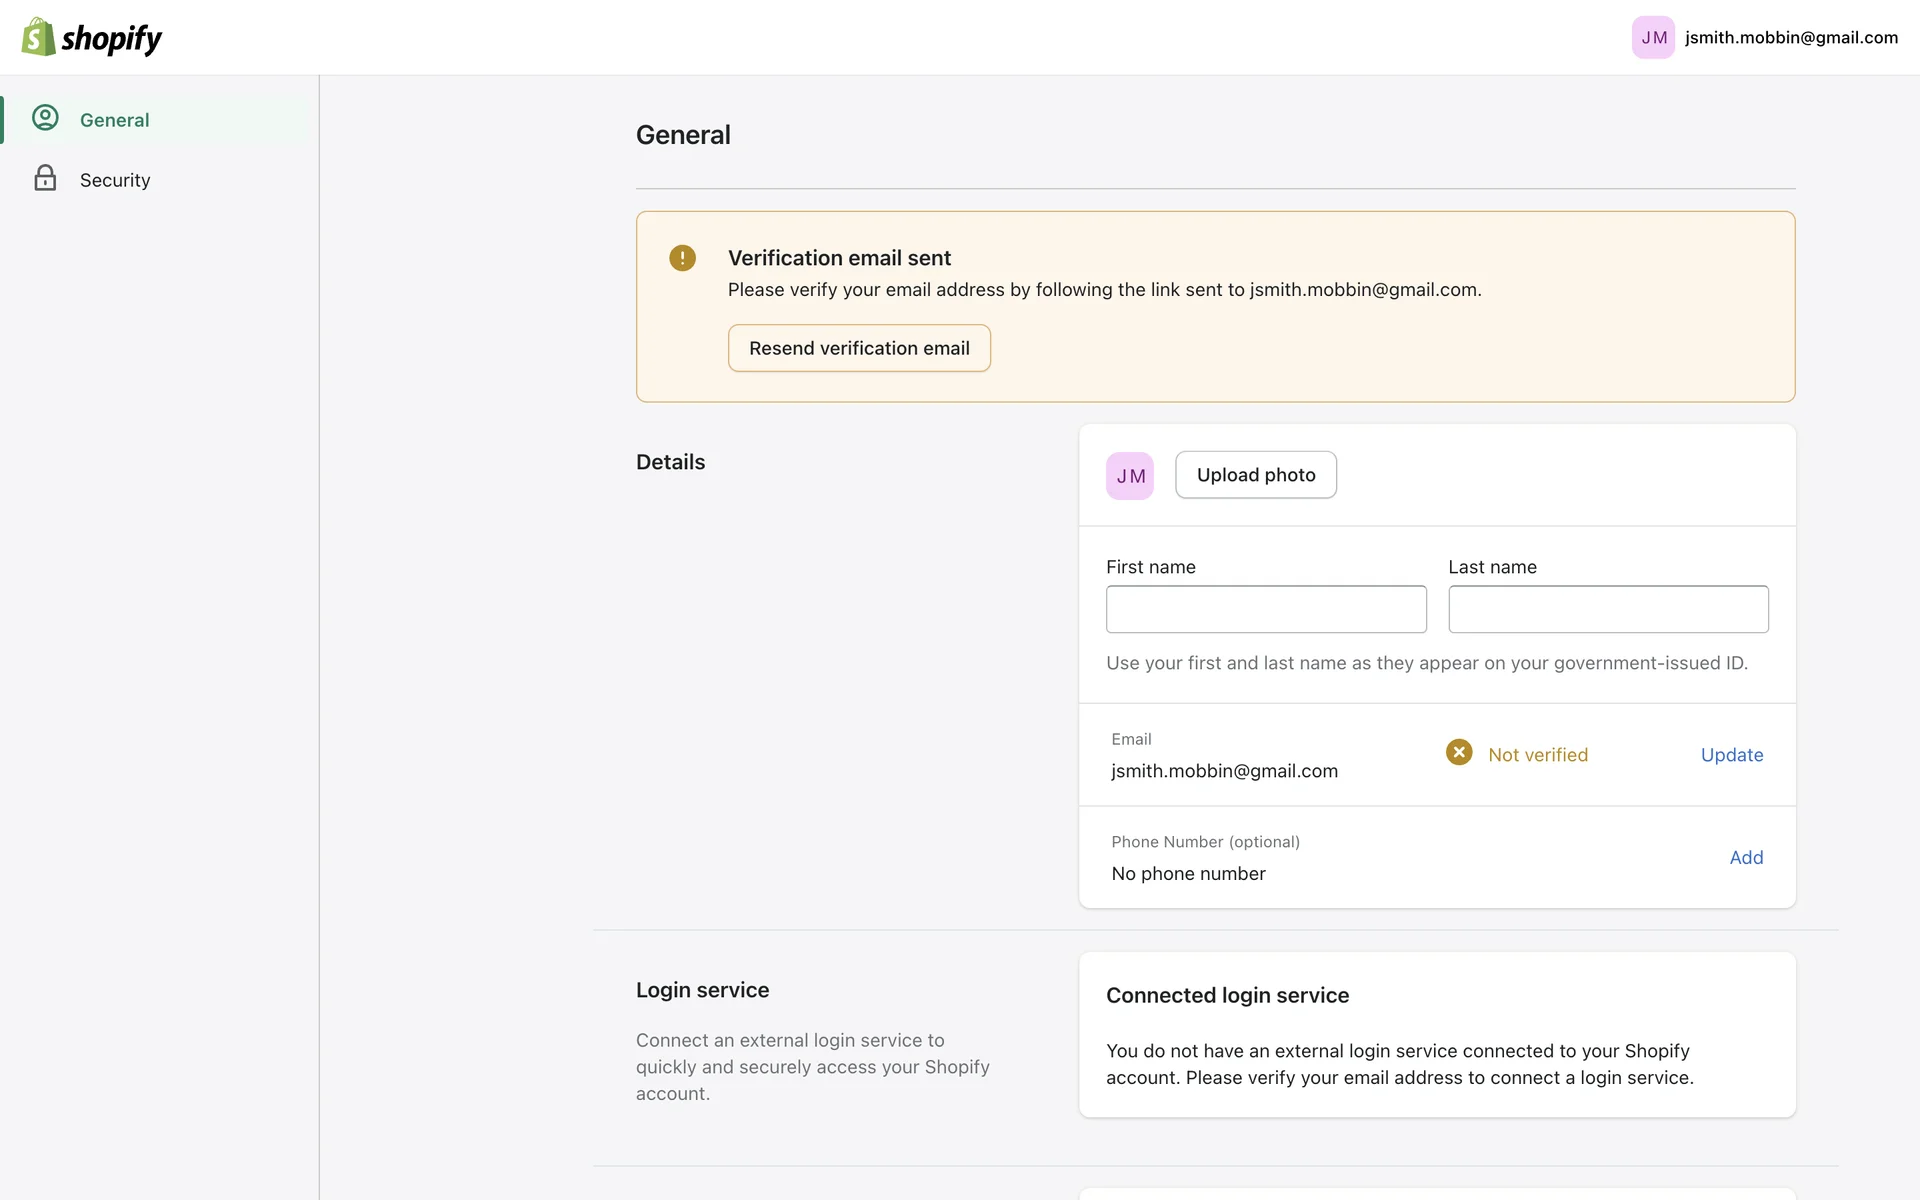Click the Upload photo button

click(x=1255, y=475)
